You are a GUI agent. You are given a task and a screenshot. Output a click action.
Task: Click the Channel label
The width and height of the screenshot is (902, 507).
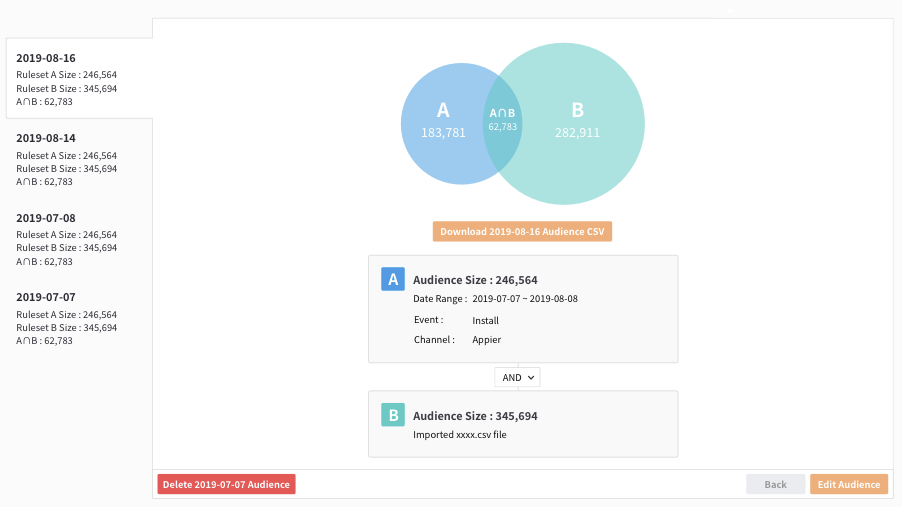pos(434,340)
